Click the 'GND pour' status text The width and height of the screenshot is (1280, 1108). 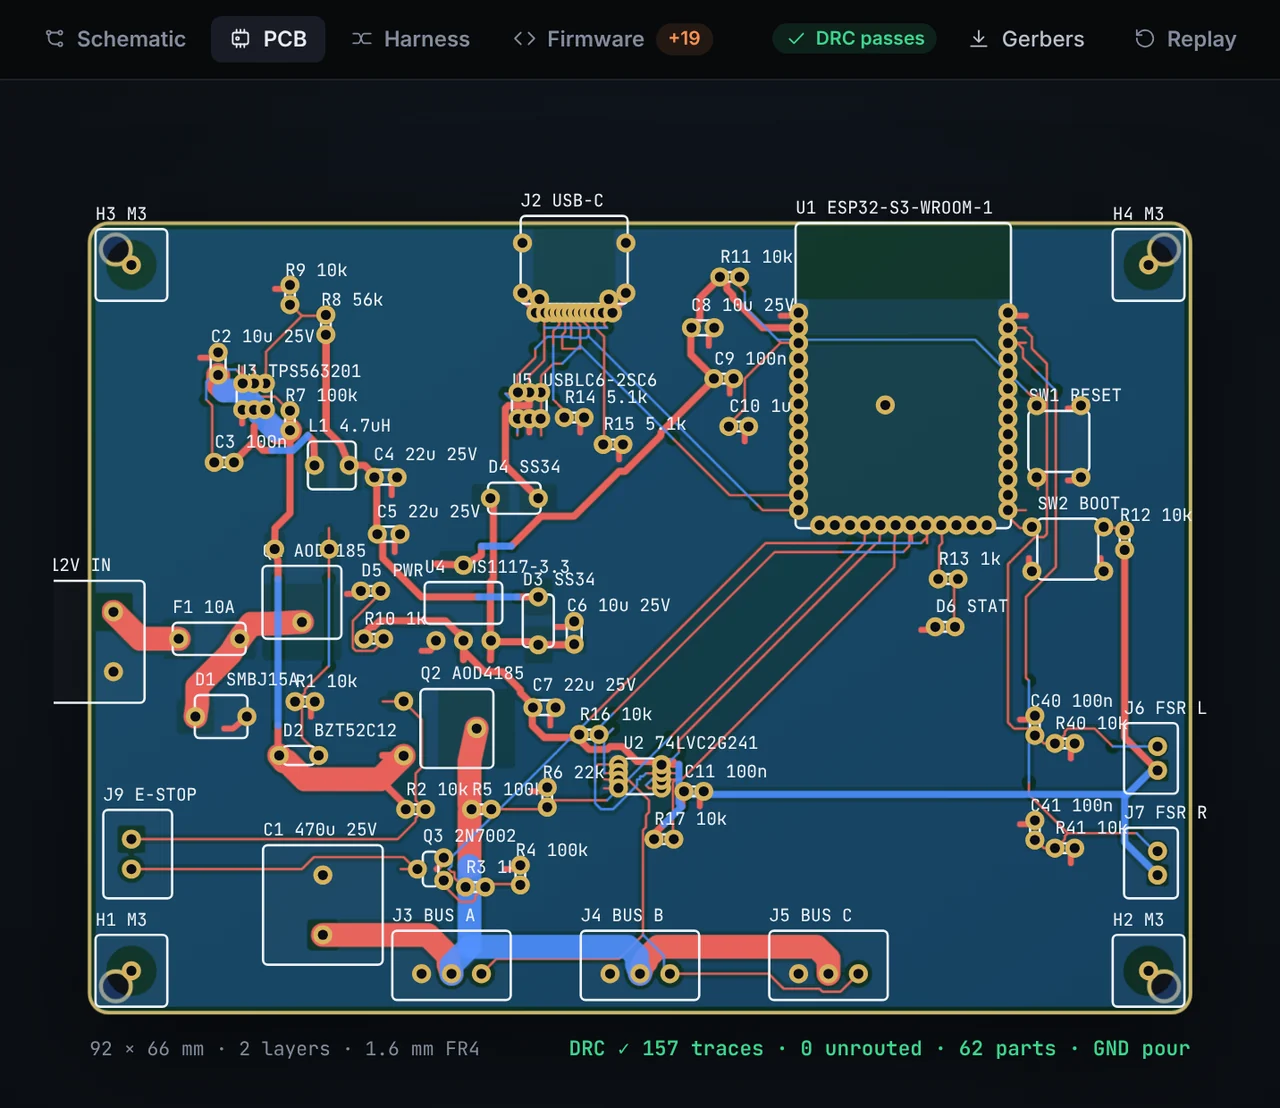1141,1048
